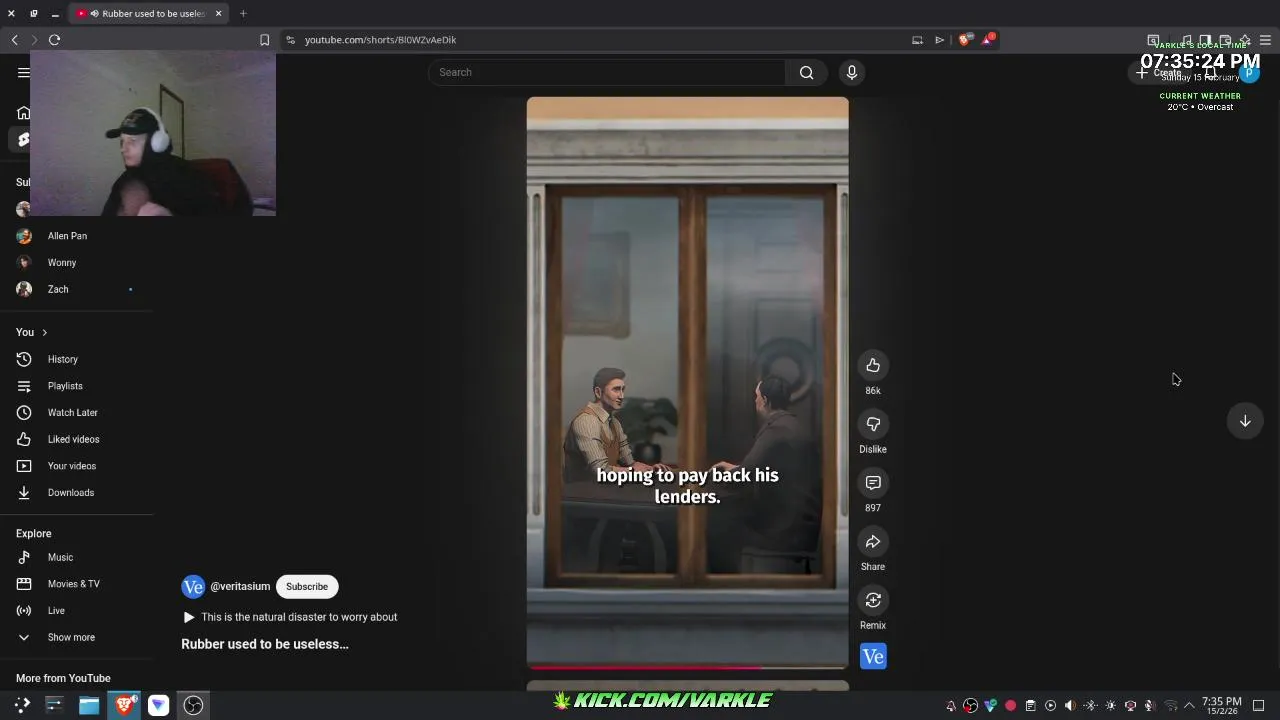Open the file manager from taskbar
The height and width of the screenshot is (720, 1280).
89,705
